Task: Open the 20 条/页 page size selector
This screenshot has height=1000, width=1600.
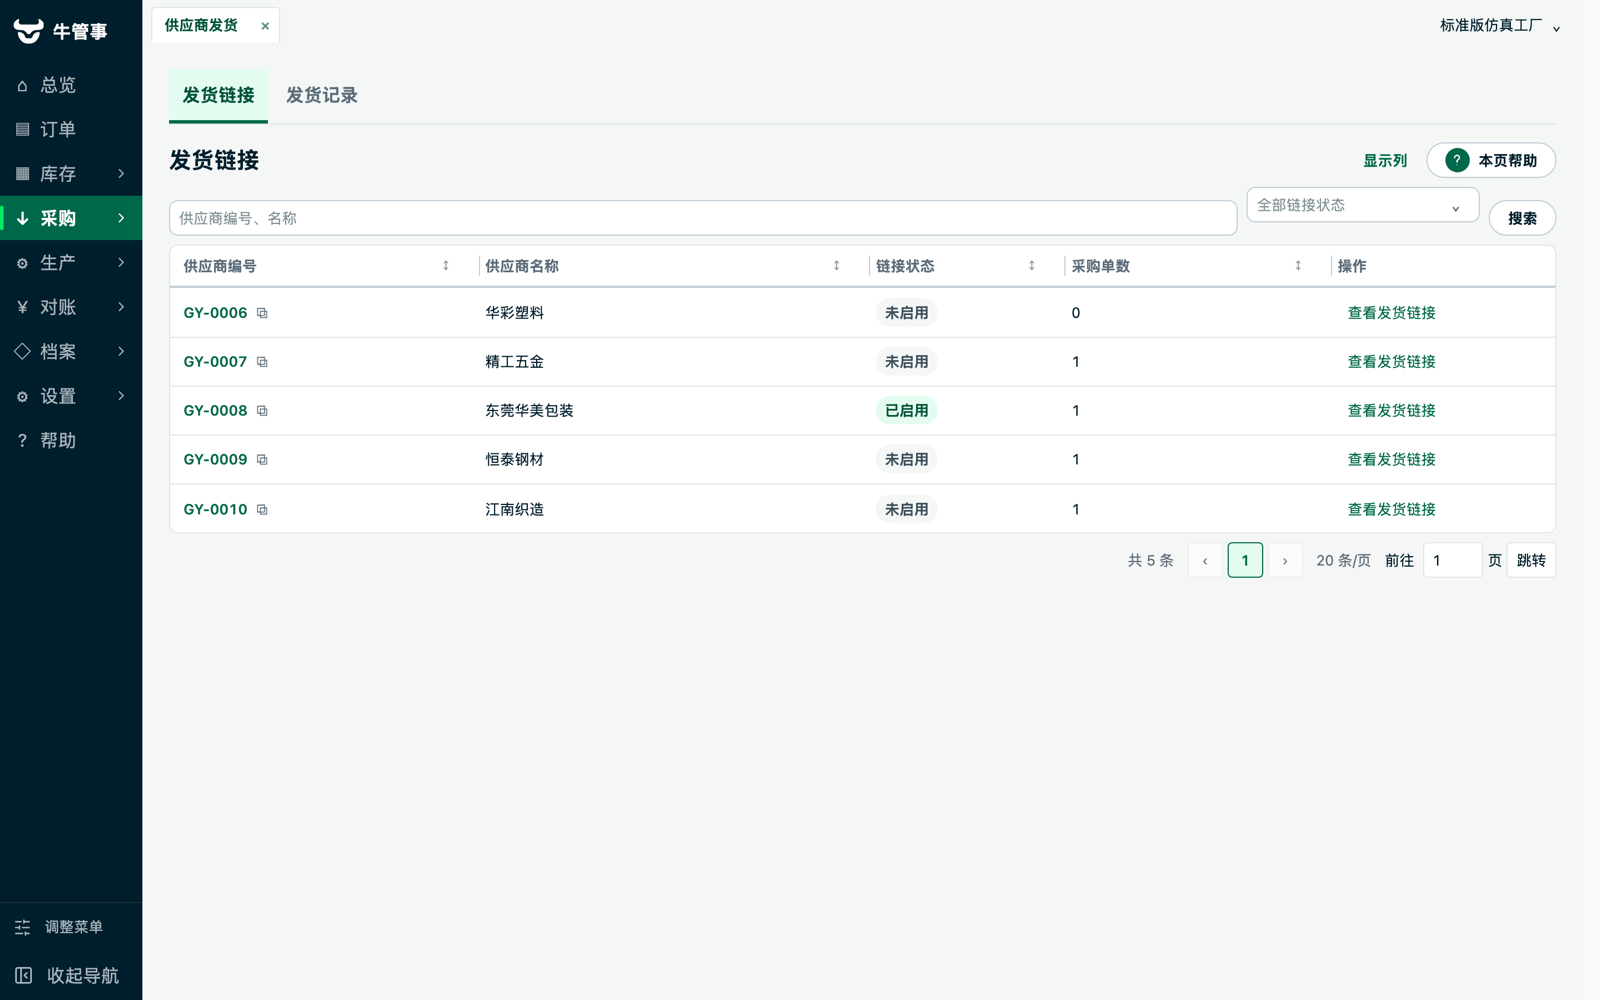Action: coord(1343,560)
